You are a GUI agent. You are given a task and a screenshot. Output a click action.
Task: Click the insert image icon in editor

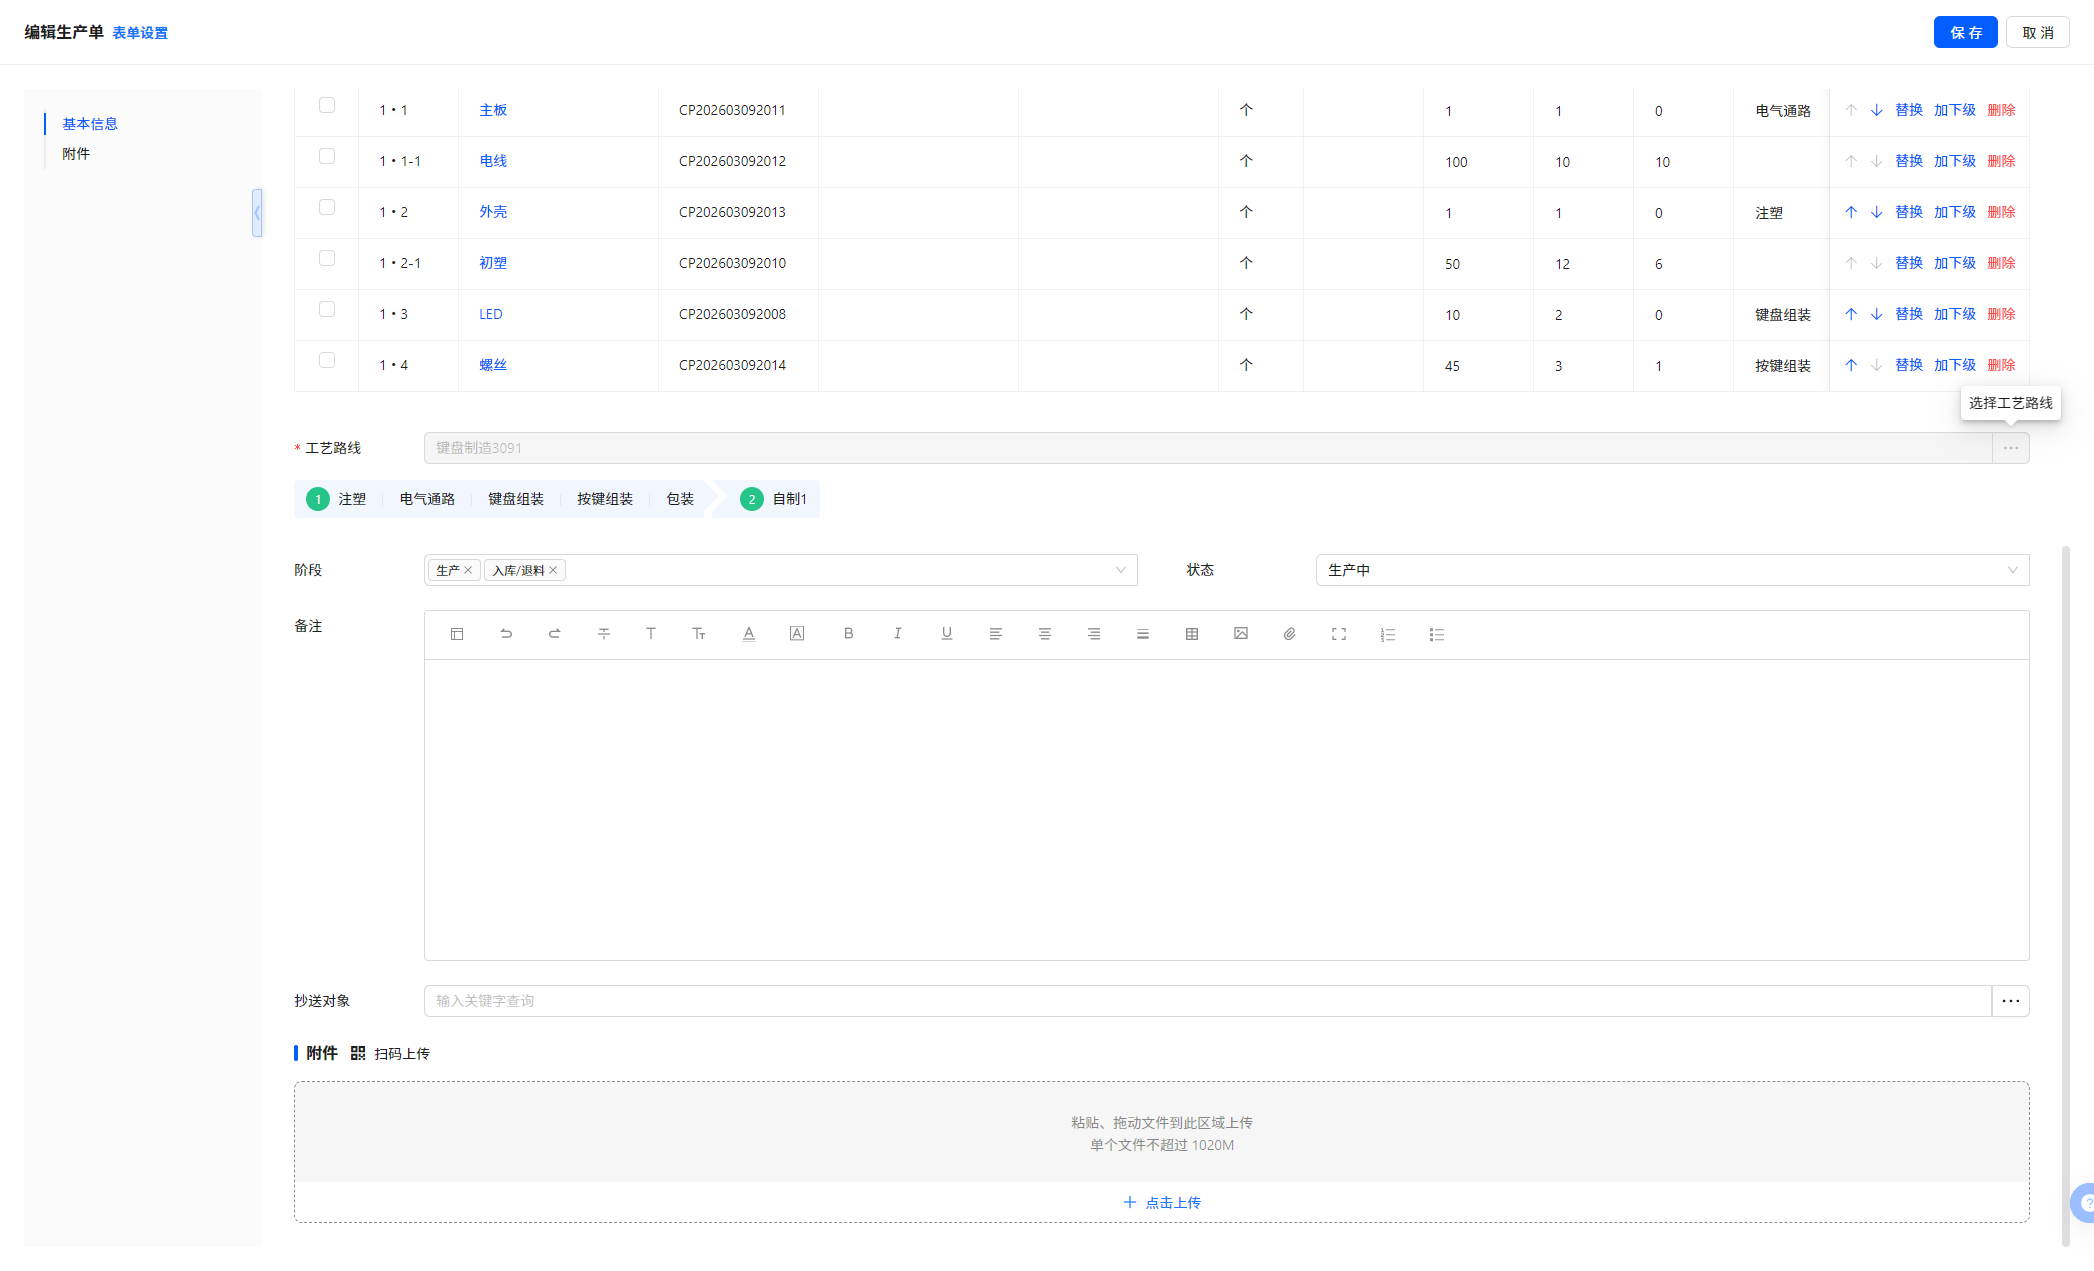(1240, 634)
